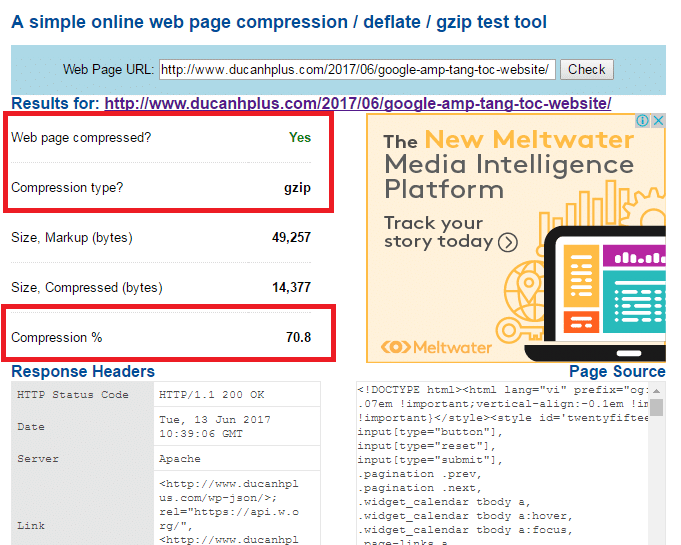
Task: Open the ducanhplus.com results link
Action: tap(357, 103)
